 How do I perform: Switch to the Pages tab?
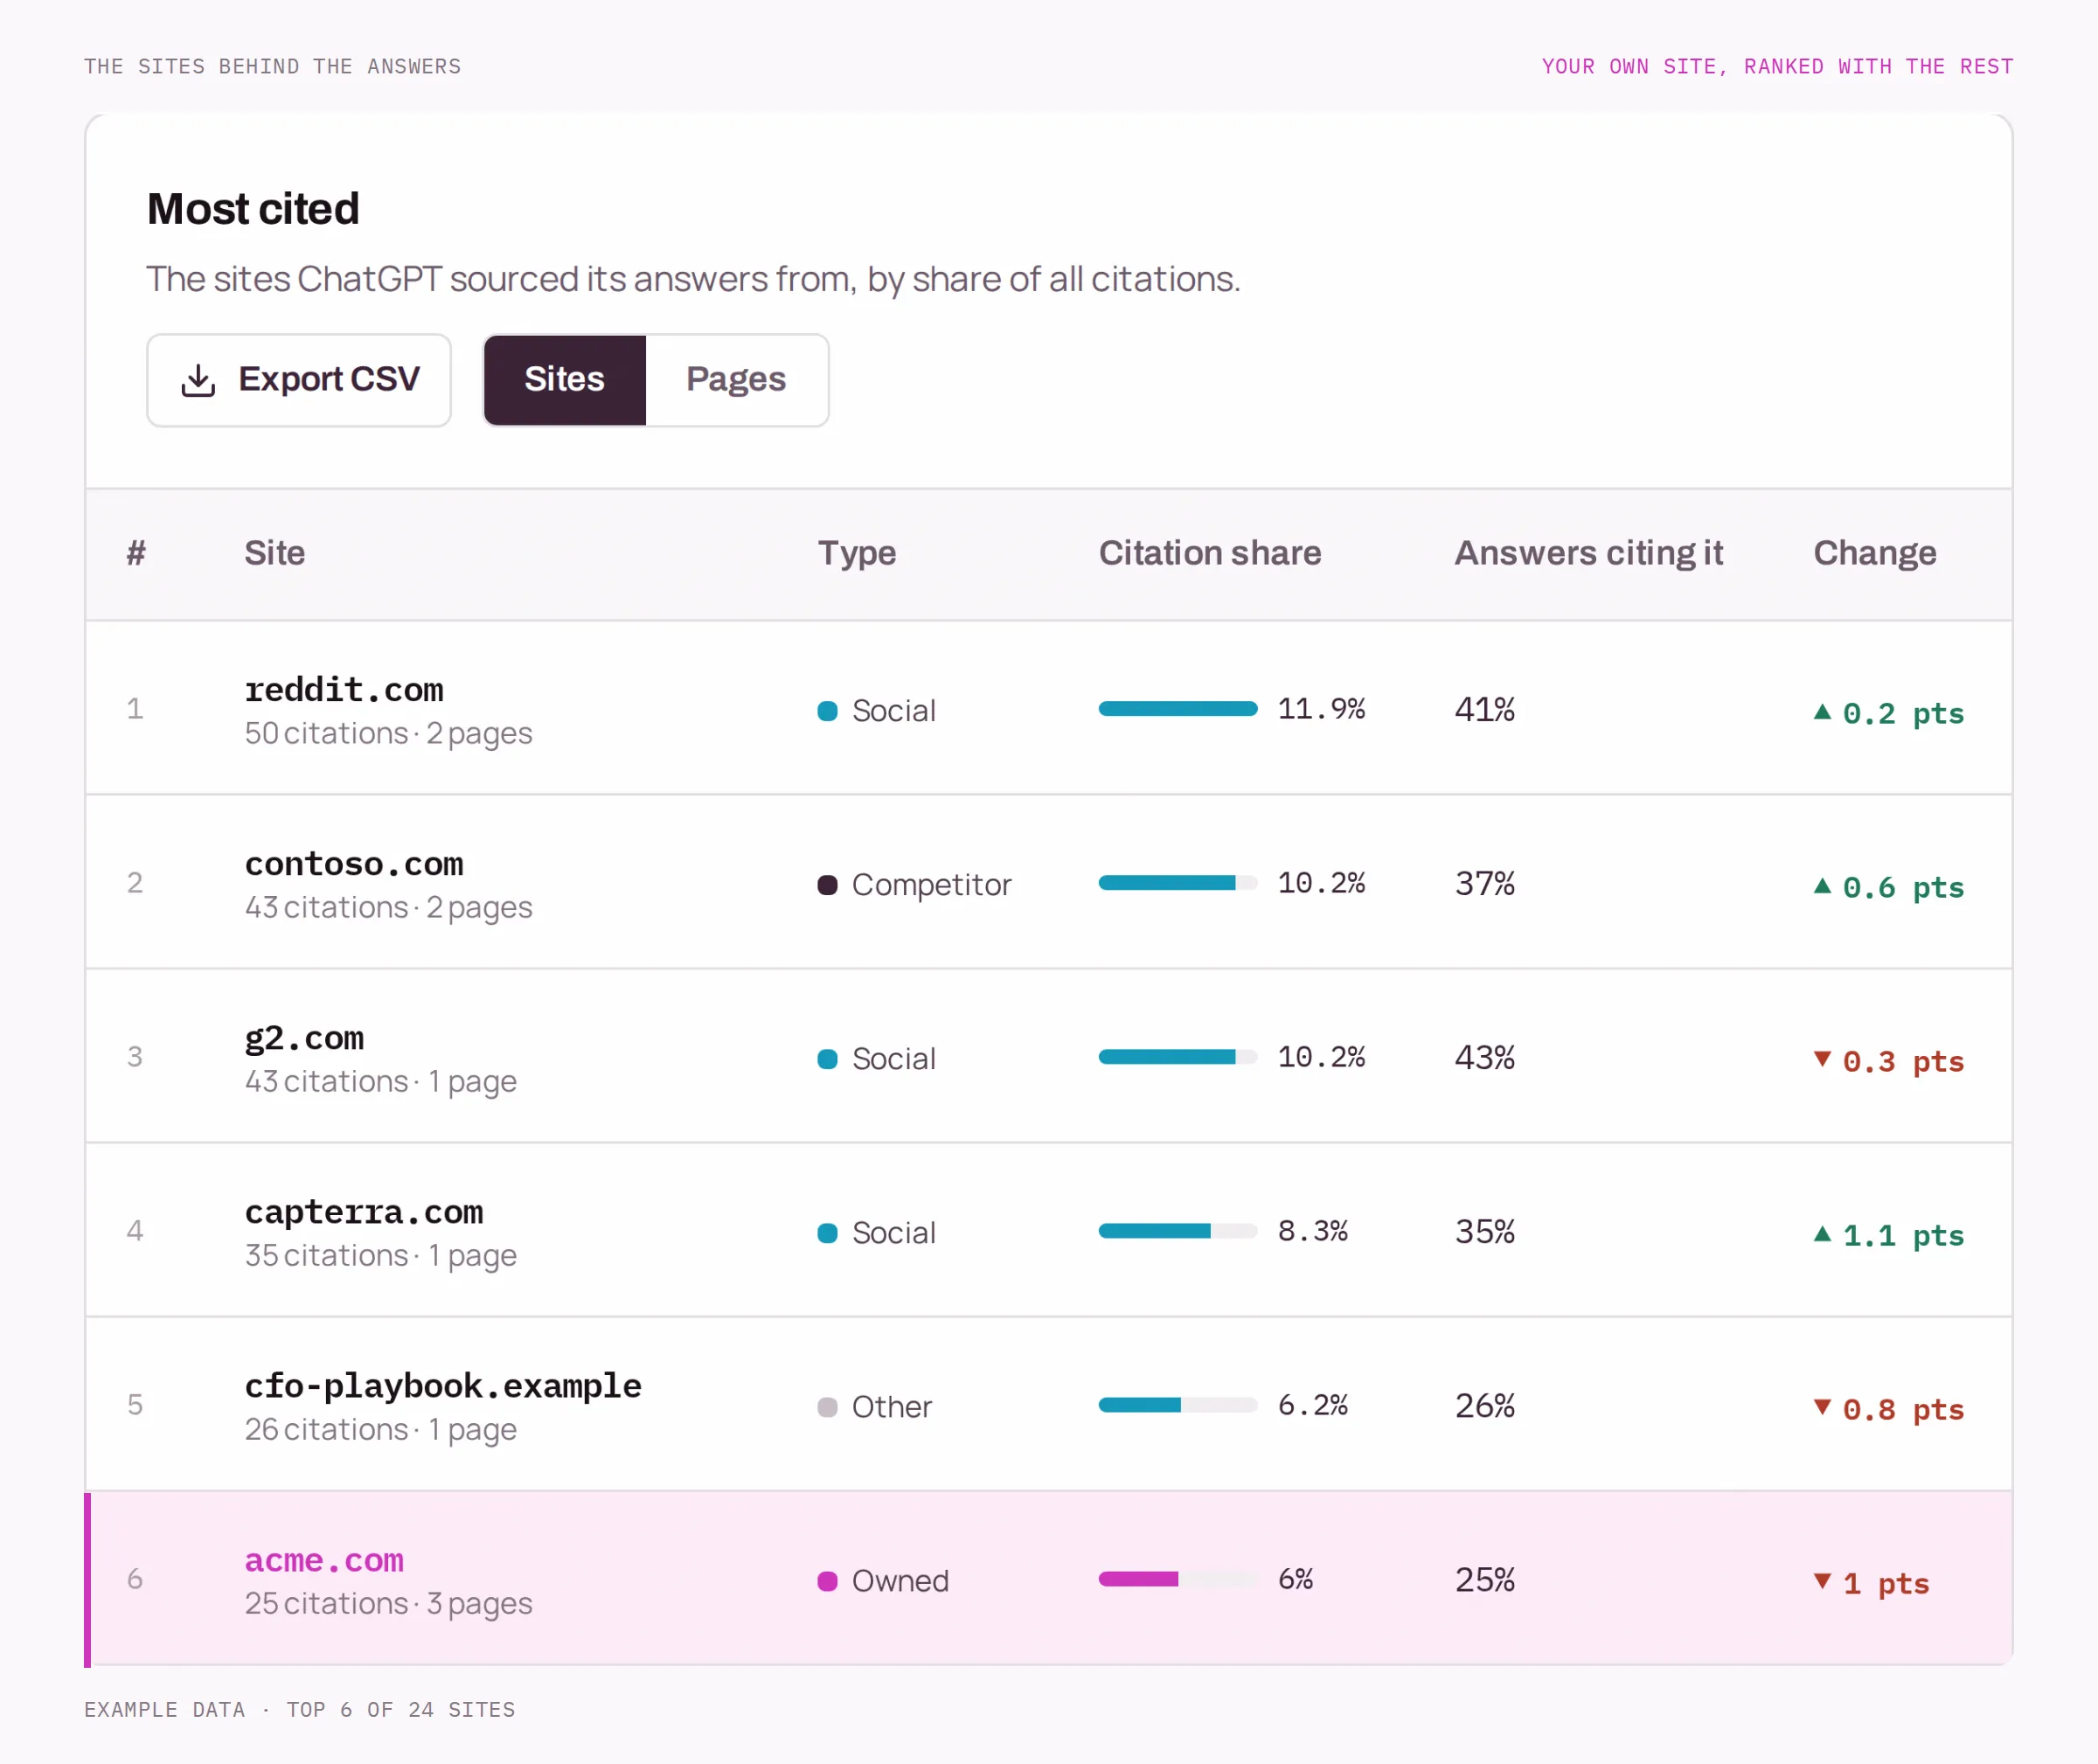pyautogui.click(x=736, y=380)
